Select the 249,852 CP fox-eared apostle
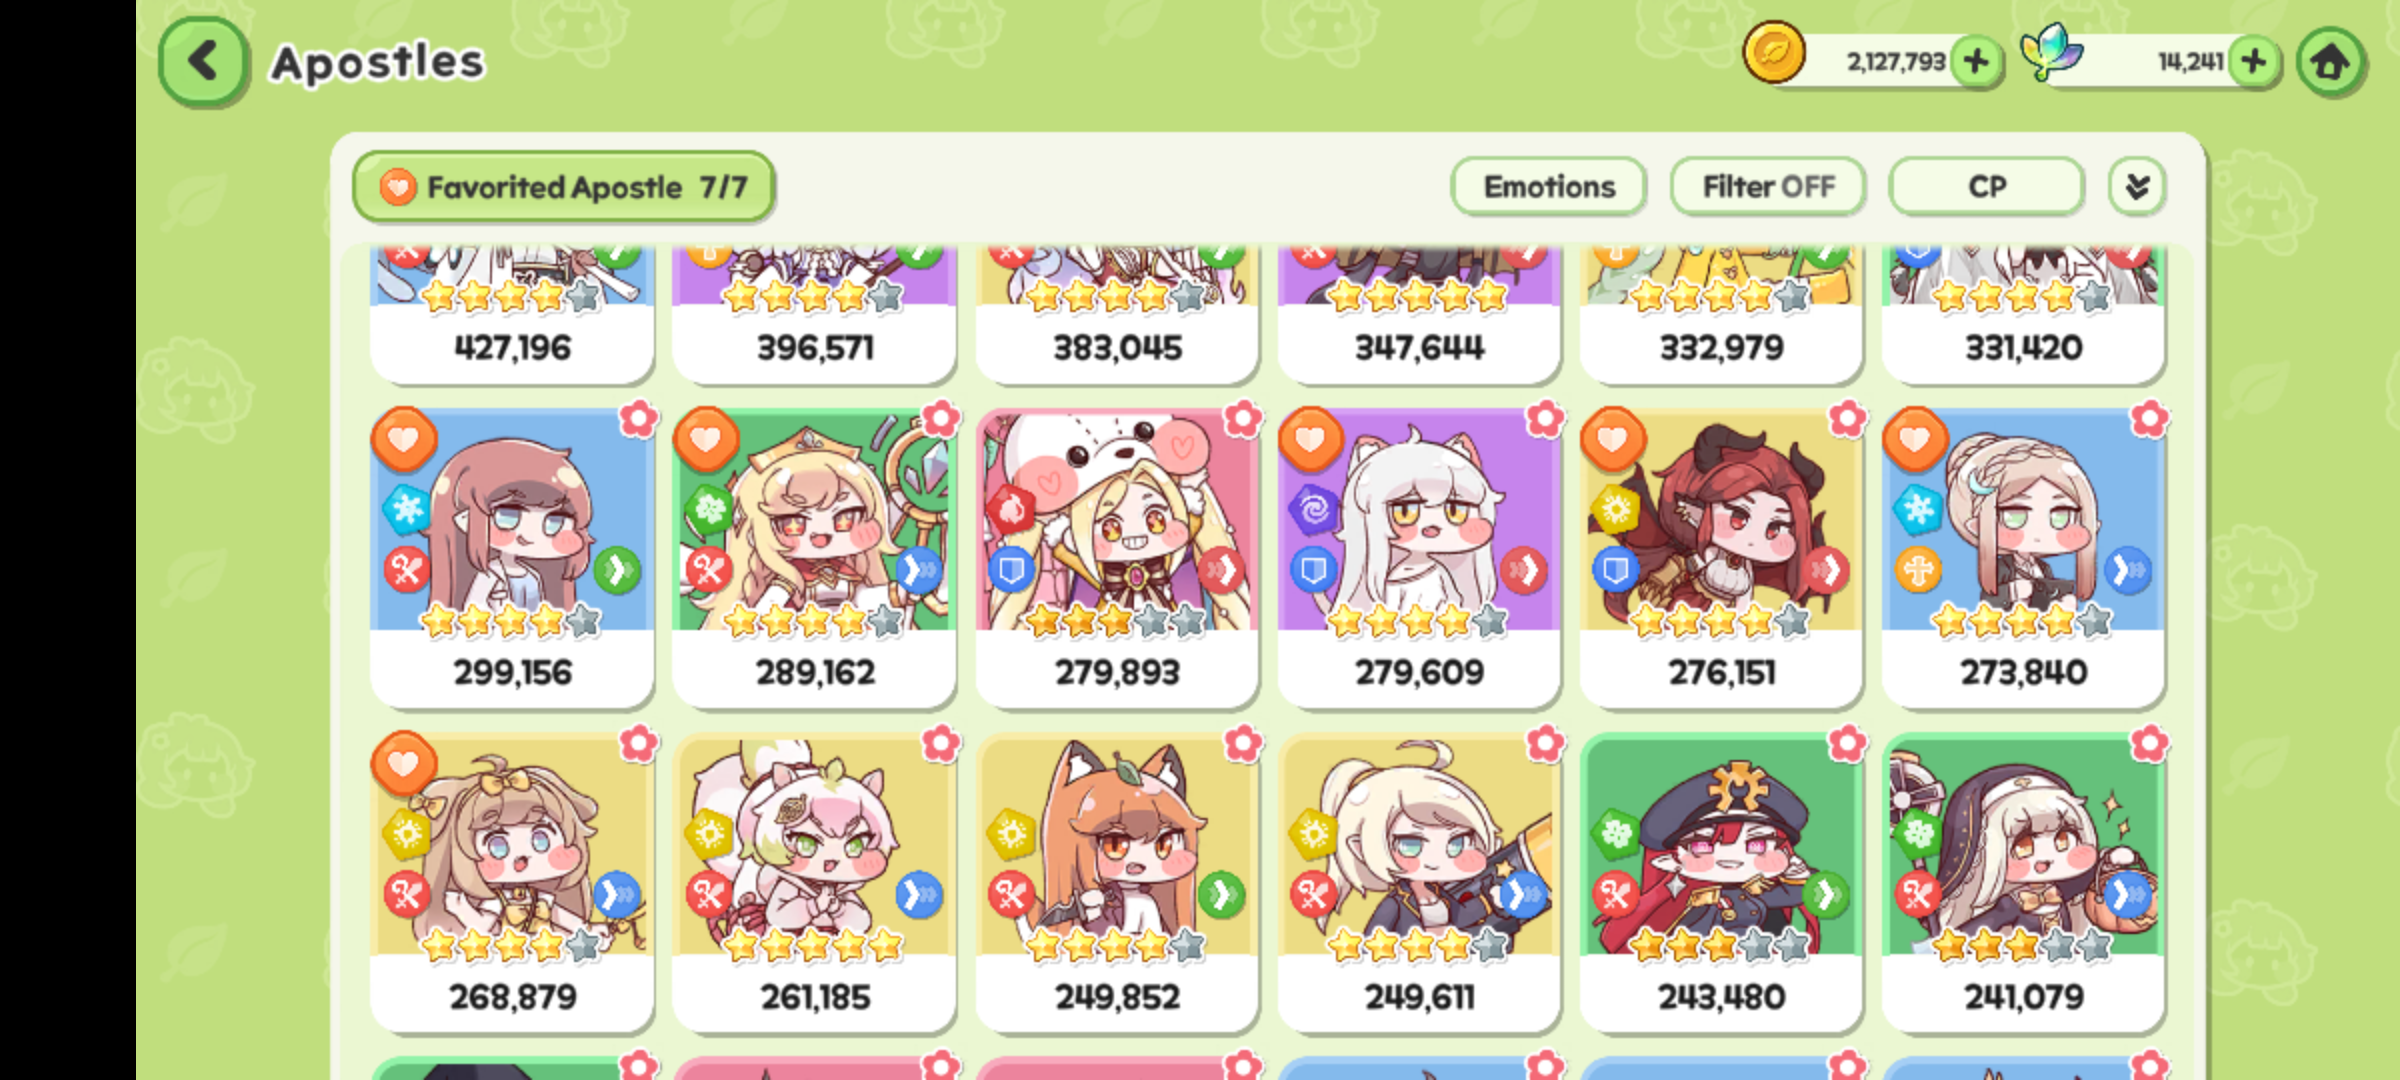The width and height of the screenshot is (2400, 1080). pyautogui.click(x=1117, y=883)
